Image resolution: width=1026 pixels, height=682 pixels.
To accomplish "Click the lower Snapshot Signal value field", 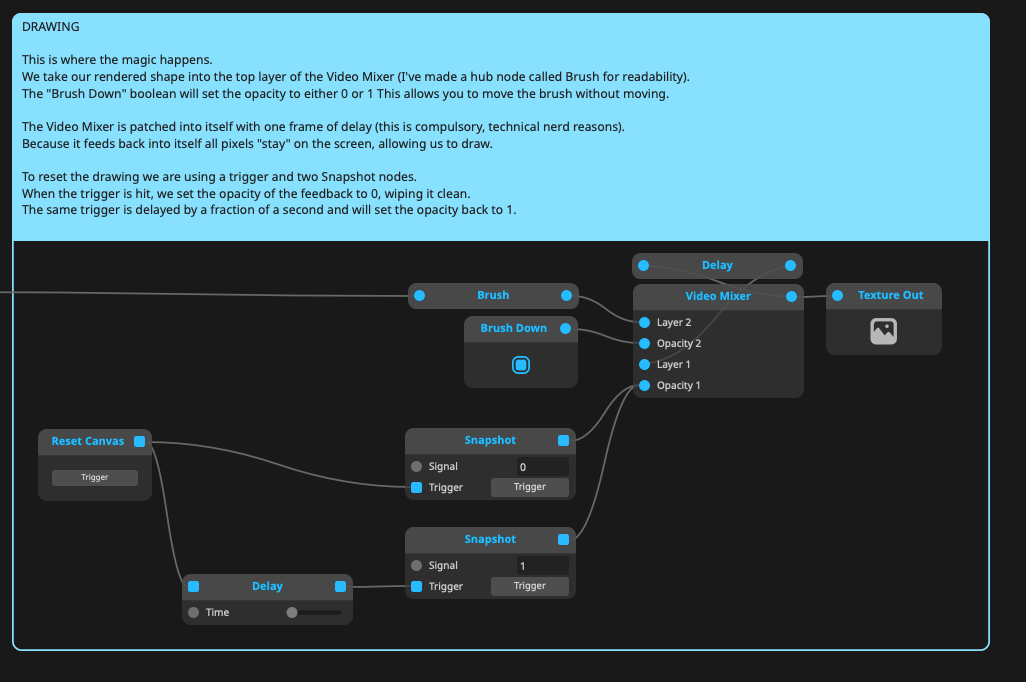I will (x=542, y=566).
